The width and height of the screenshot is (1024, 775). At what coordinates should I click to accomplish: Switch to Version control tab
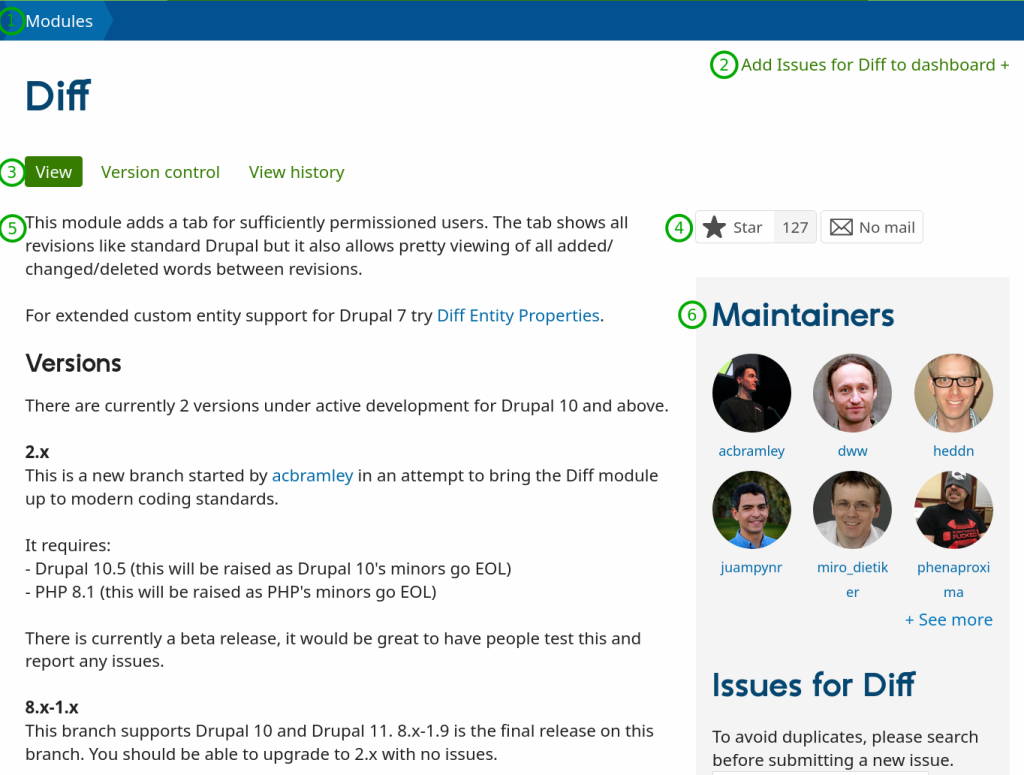160,172
